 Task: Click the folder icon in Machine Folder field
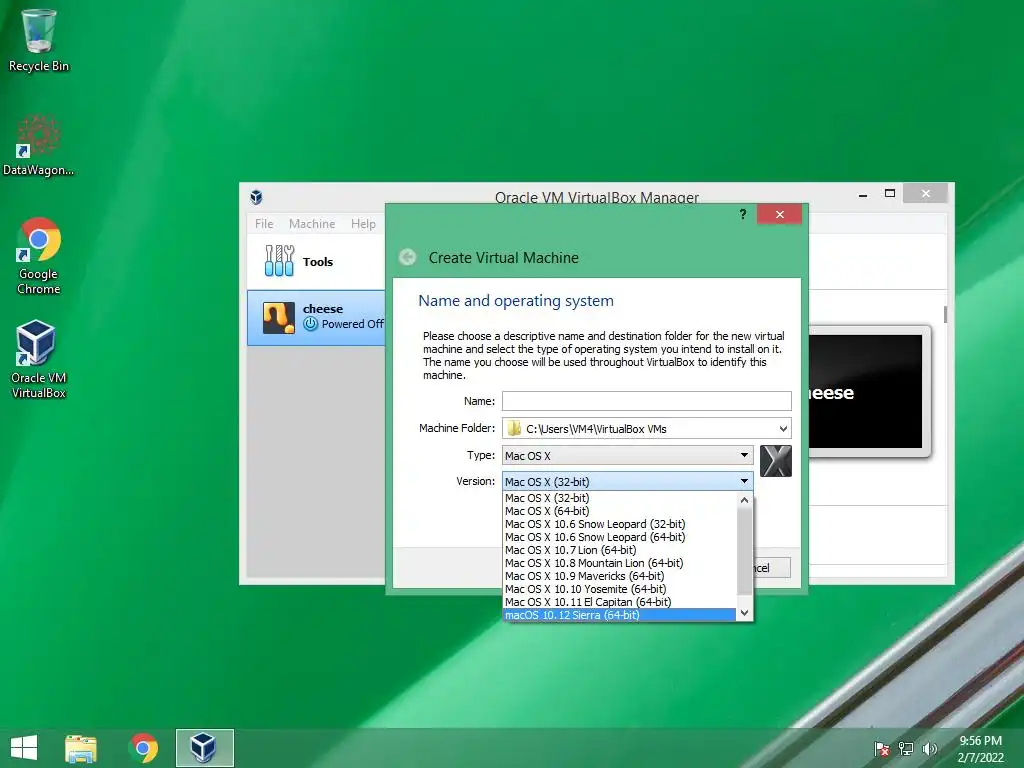click(515, 428)
